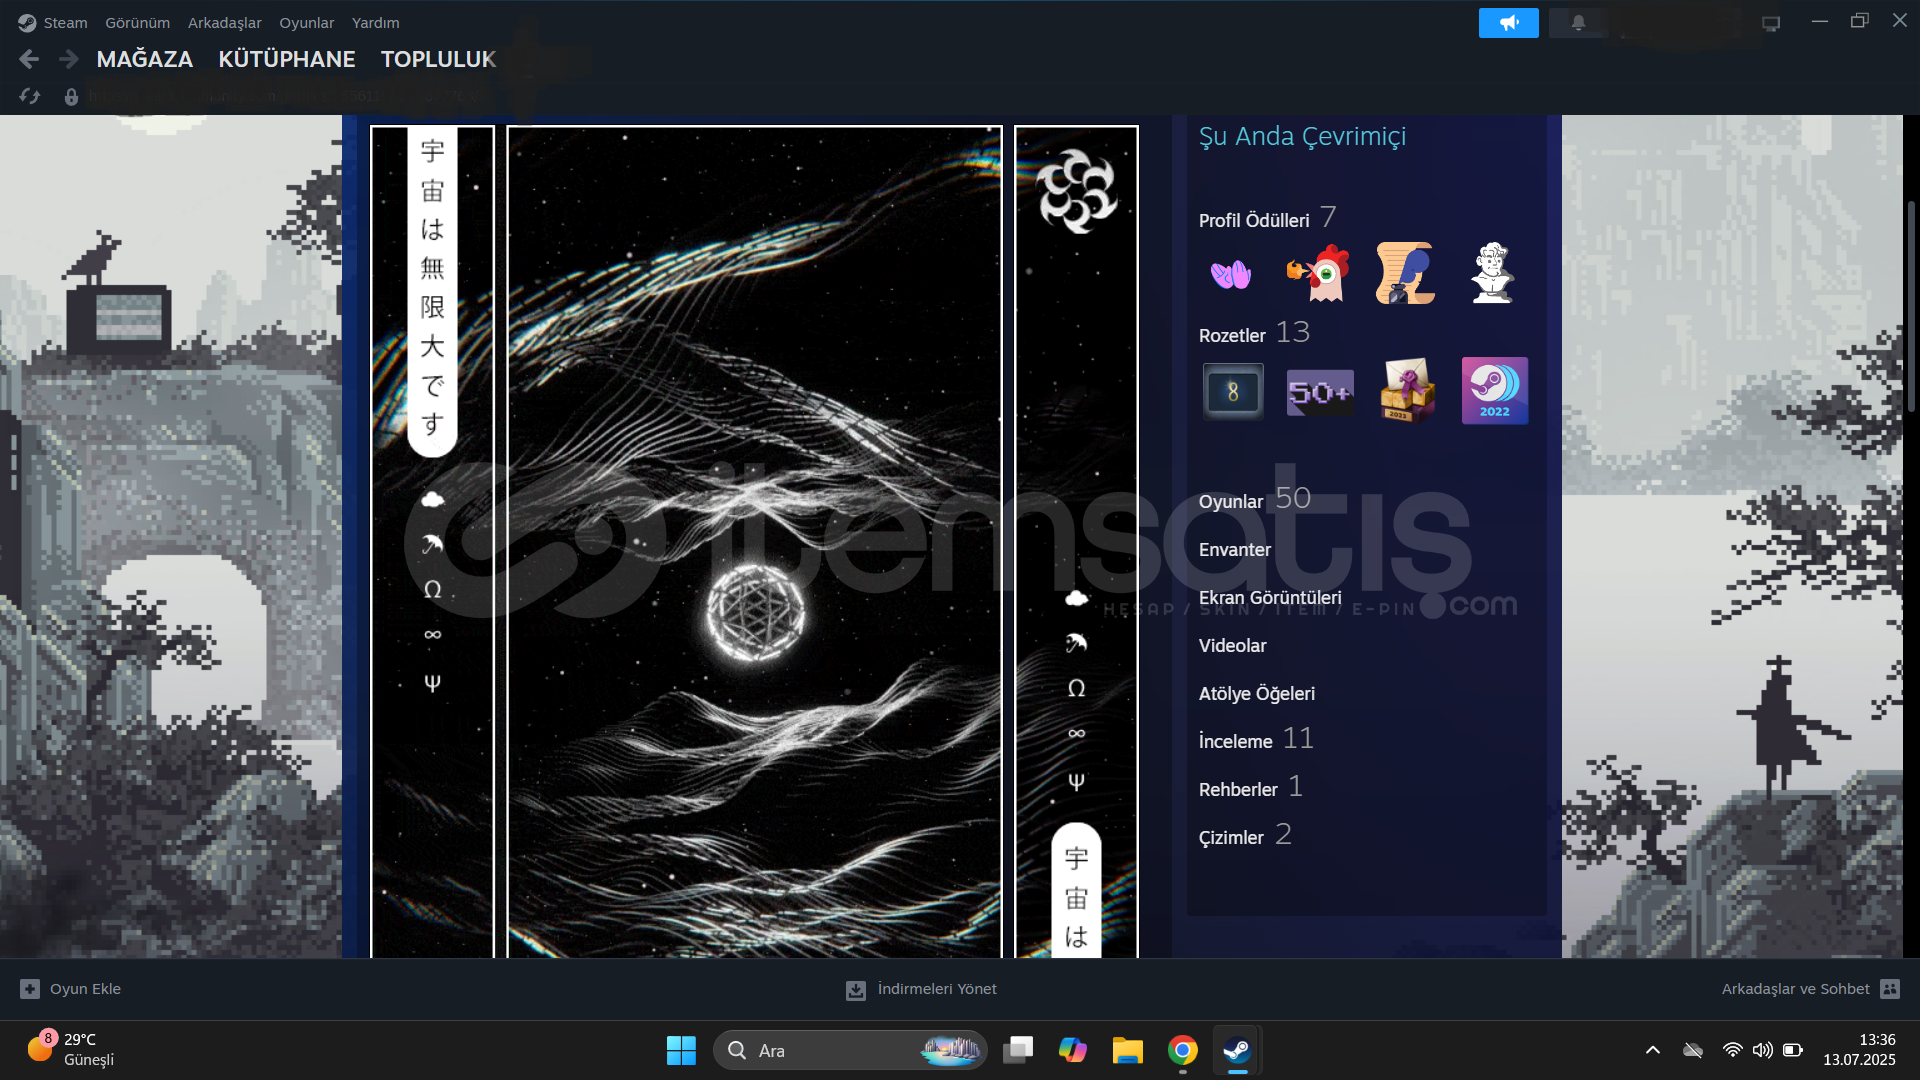Viewport: 1920px width, 1080px height.
Task: Select the white bust statue award
Action: click(x=1492, y=273)
